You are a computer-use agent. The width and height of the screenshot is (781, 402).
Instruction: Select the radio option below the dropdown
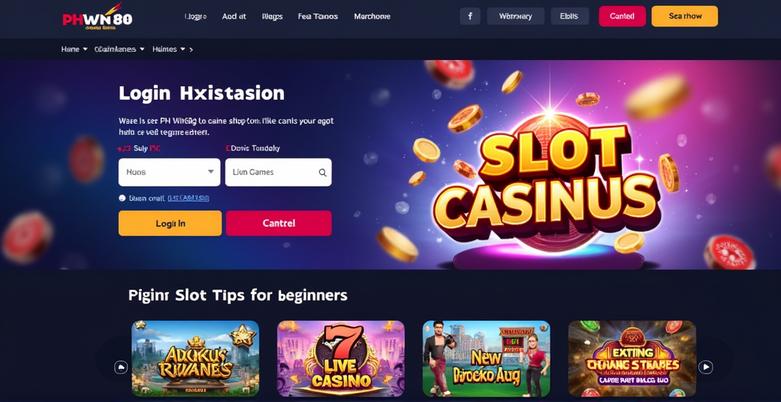point(123,198)
